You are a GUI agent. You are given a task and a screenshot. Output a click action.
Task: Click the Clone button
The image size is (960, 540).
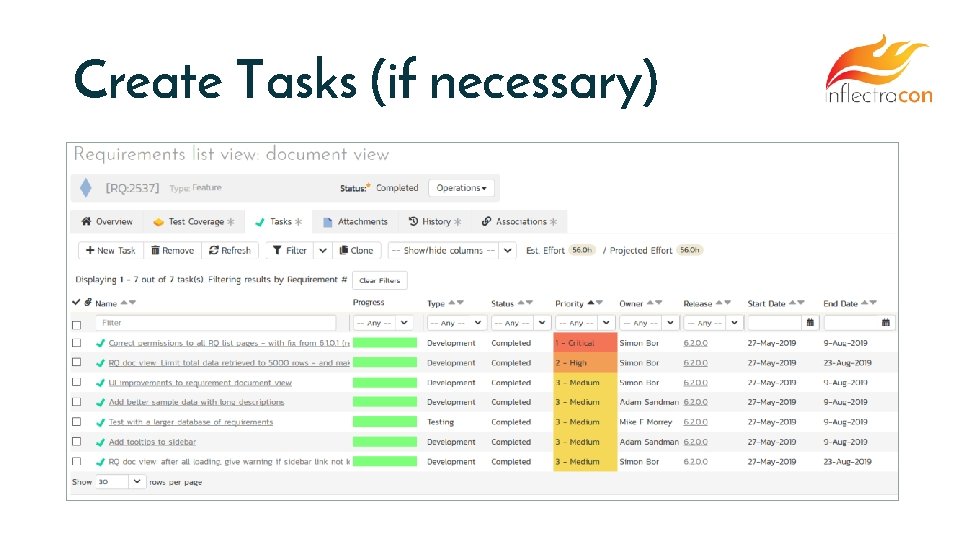(356, 250)
